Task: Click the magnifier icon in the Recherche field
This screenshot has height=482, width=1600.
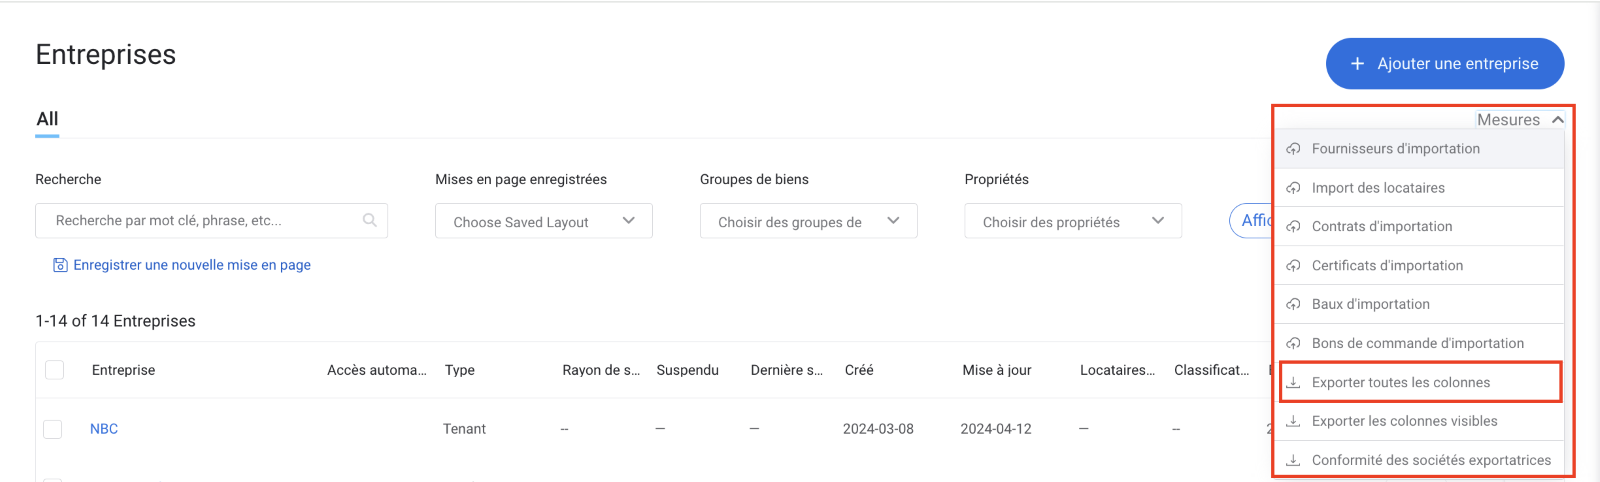Action: point(370,220)
